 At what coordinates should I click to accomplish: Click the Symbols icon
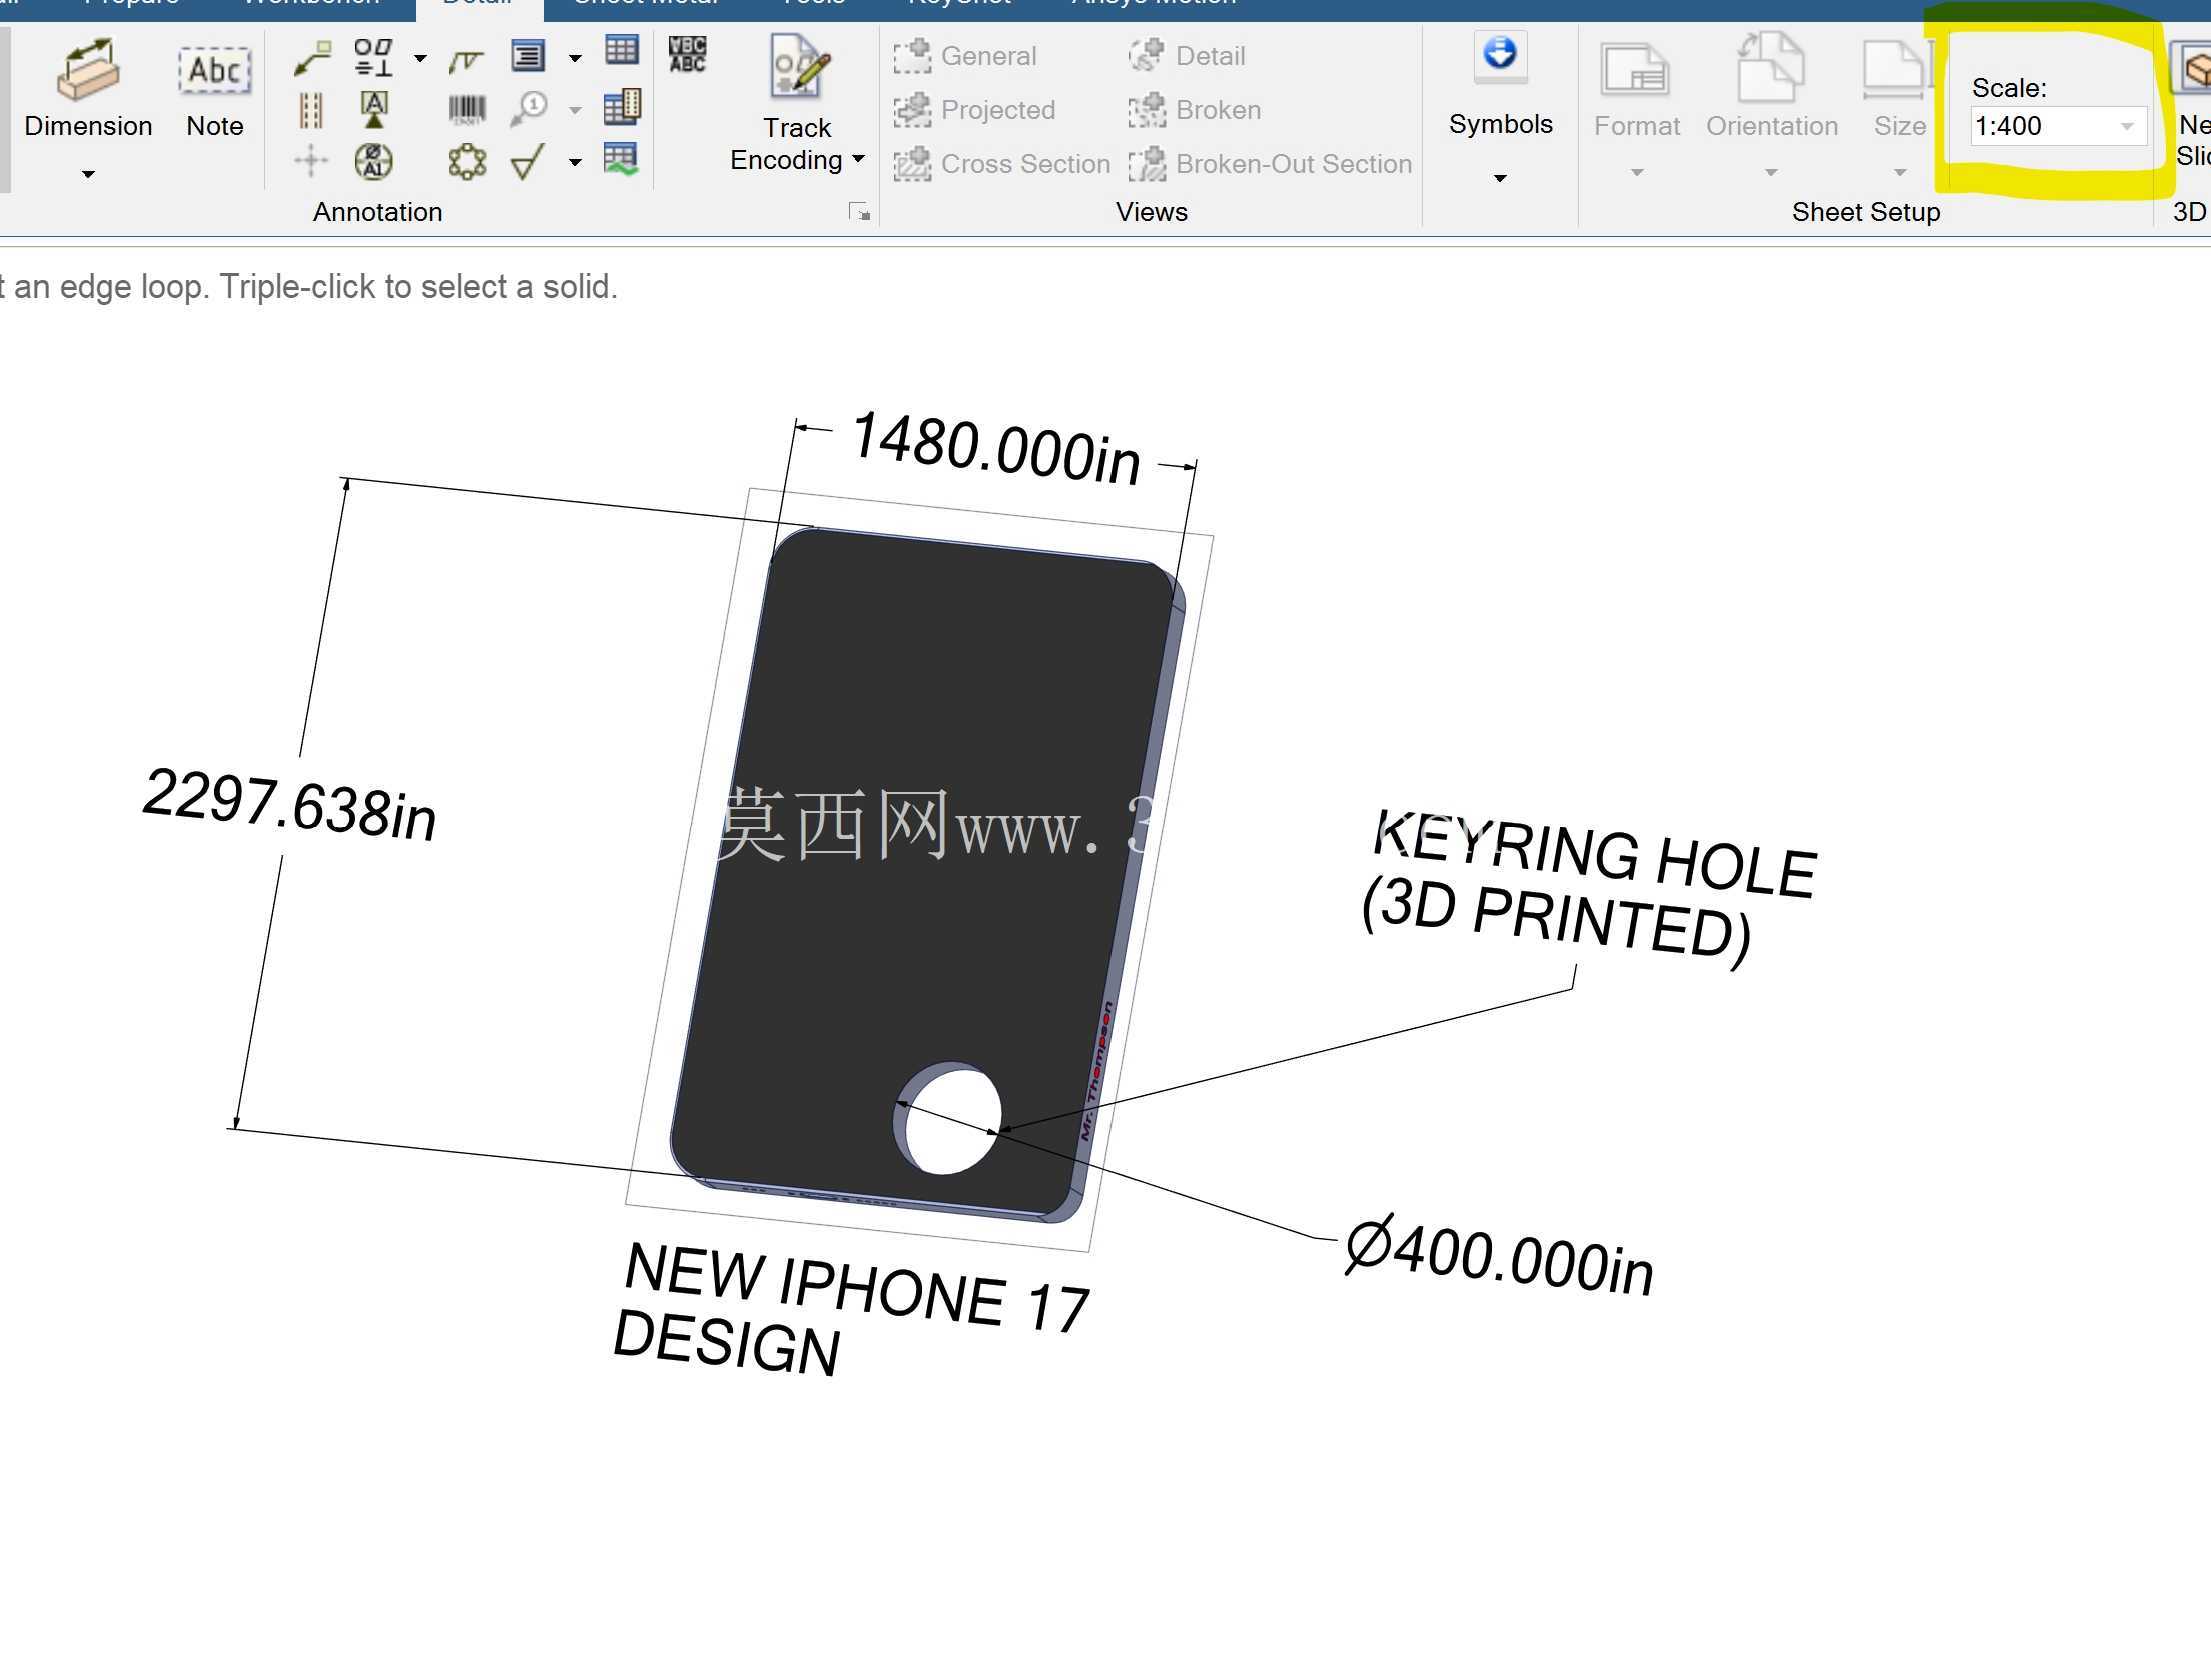(1500, 56)
